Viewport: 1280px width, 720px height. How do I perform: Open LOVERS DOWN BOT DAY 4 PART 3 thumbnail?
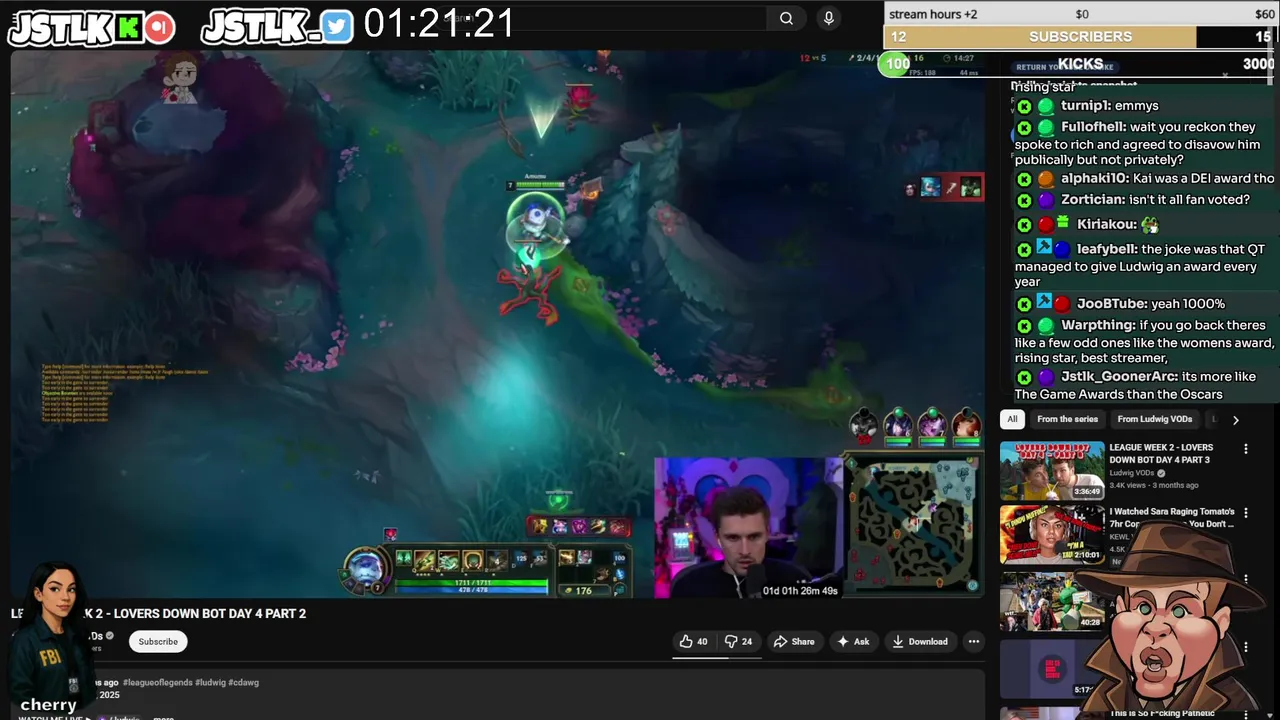(1052, 470)
